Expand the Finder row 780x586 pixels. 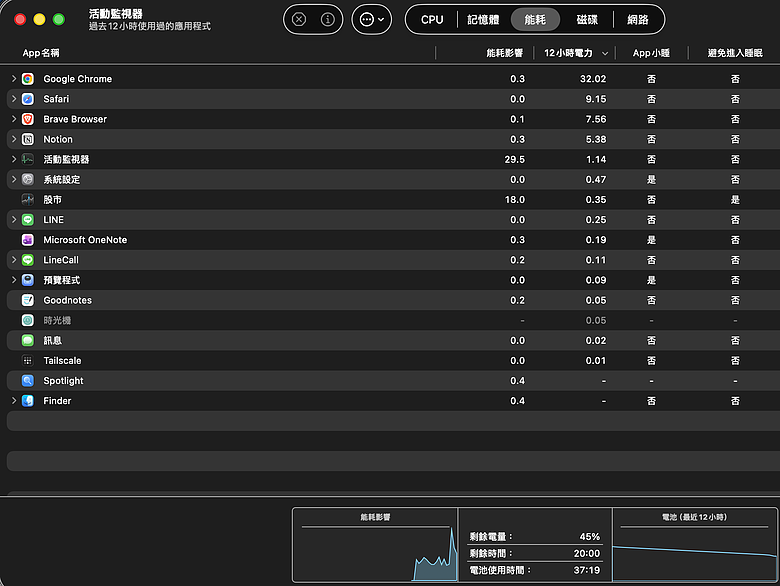(14, 400)
